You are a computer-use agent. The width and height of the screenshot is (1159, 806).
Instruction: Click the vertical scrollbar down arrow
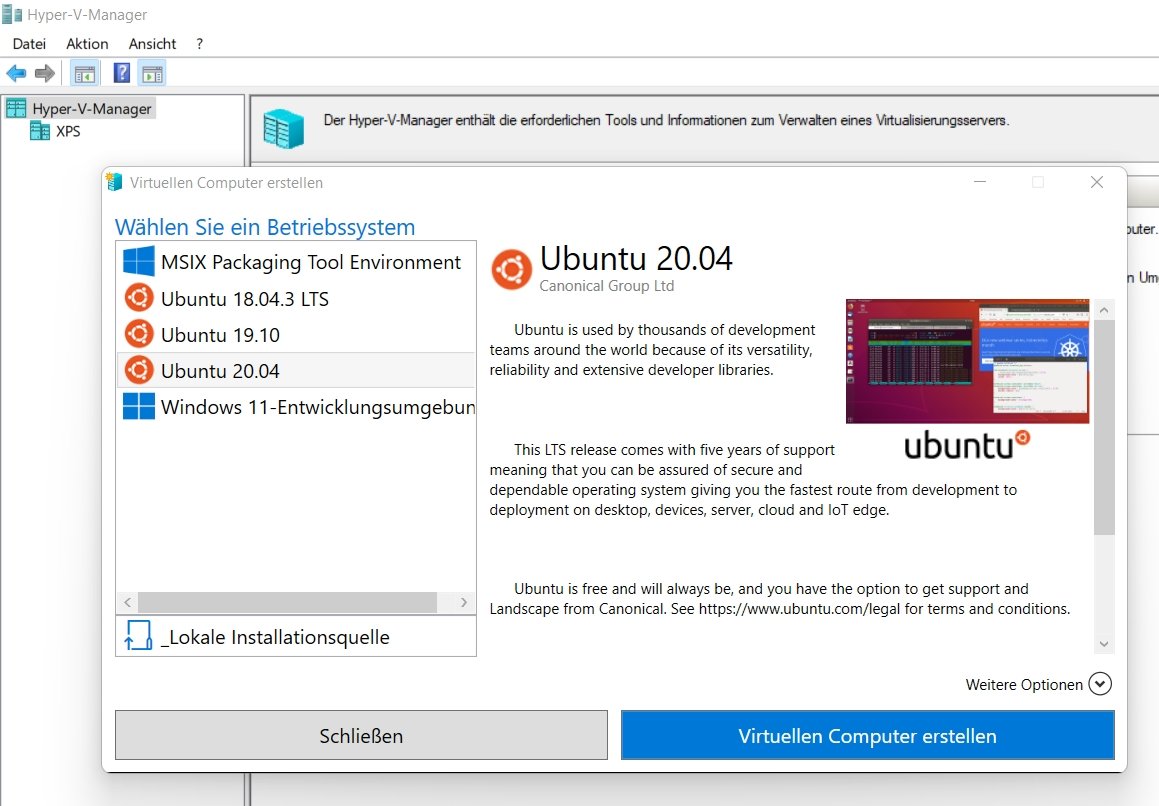coord(1105,644)
